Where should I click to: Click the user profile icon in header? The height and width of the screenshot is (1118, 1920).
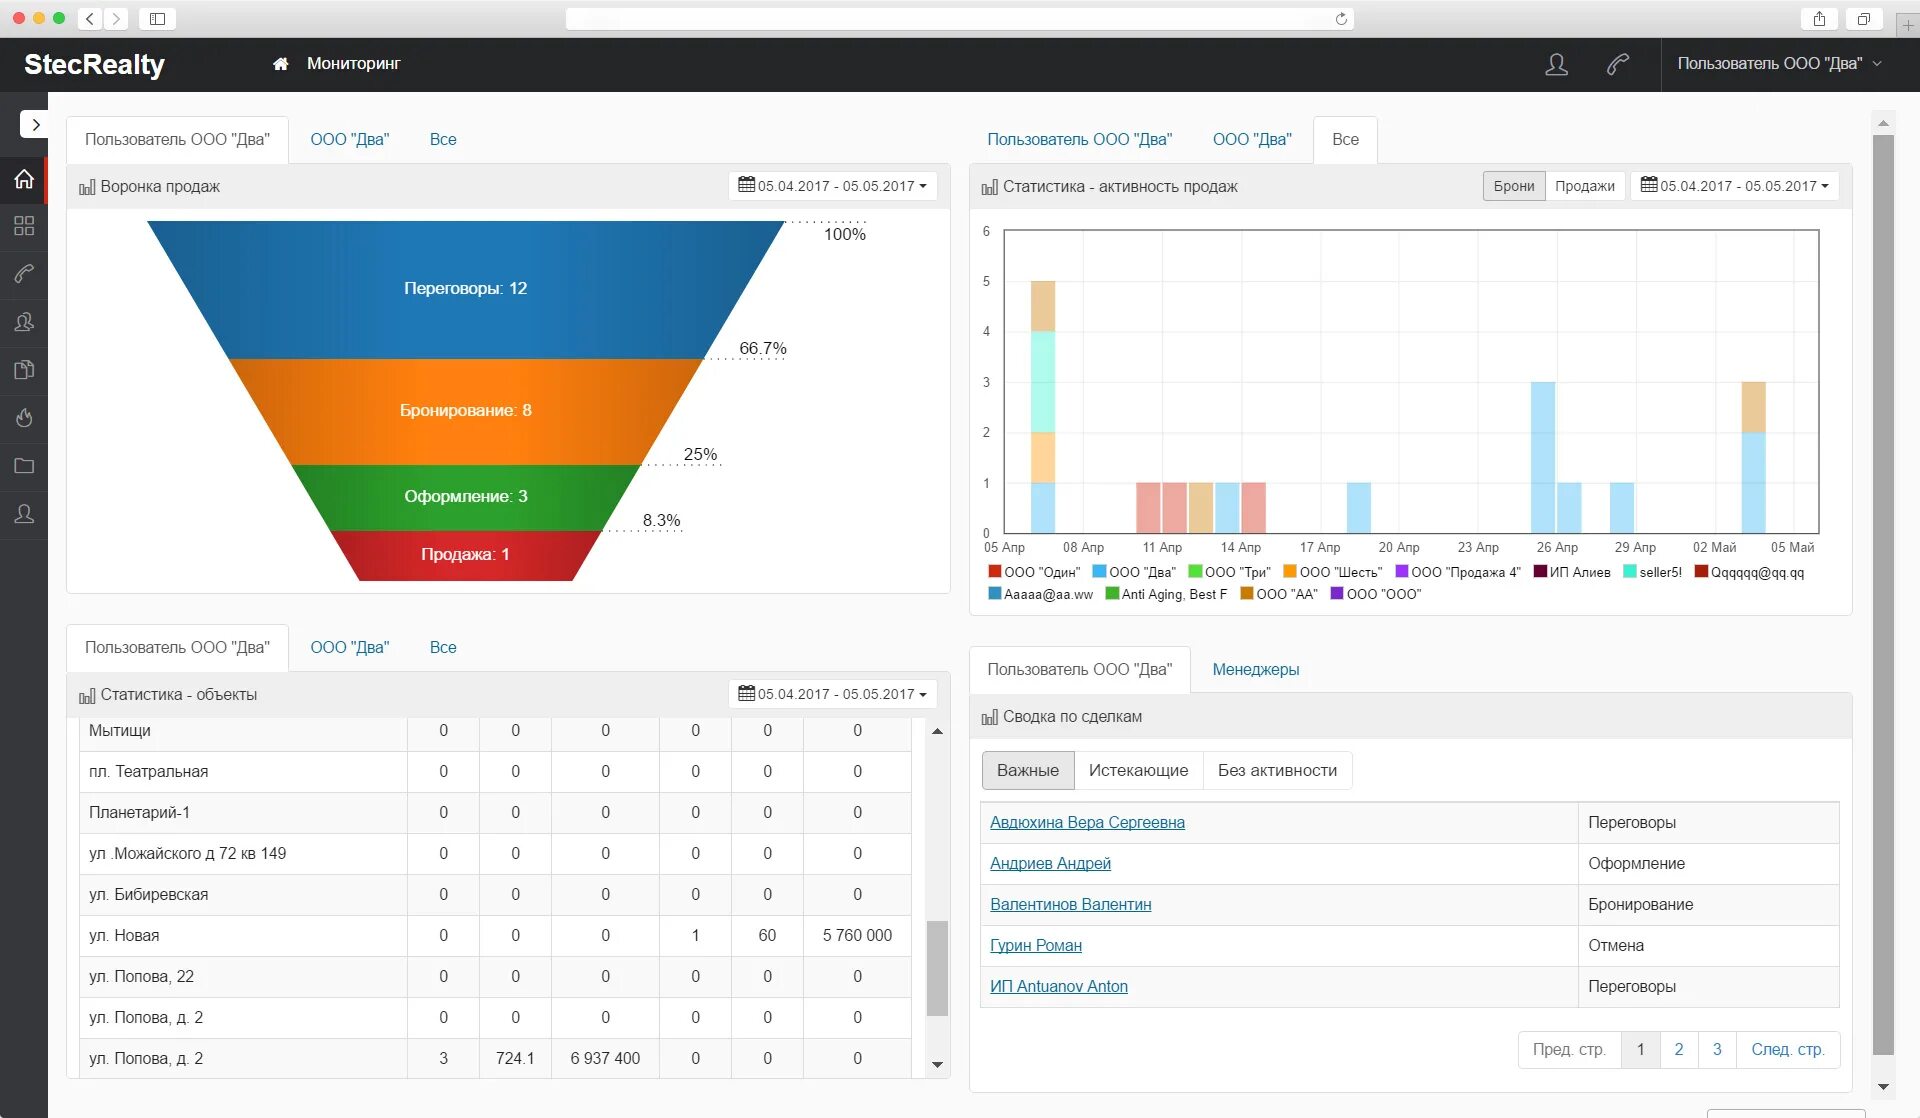[1556, 64]
